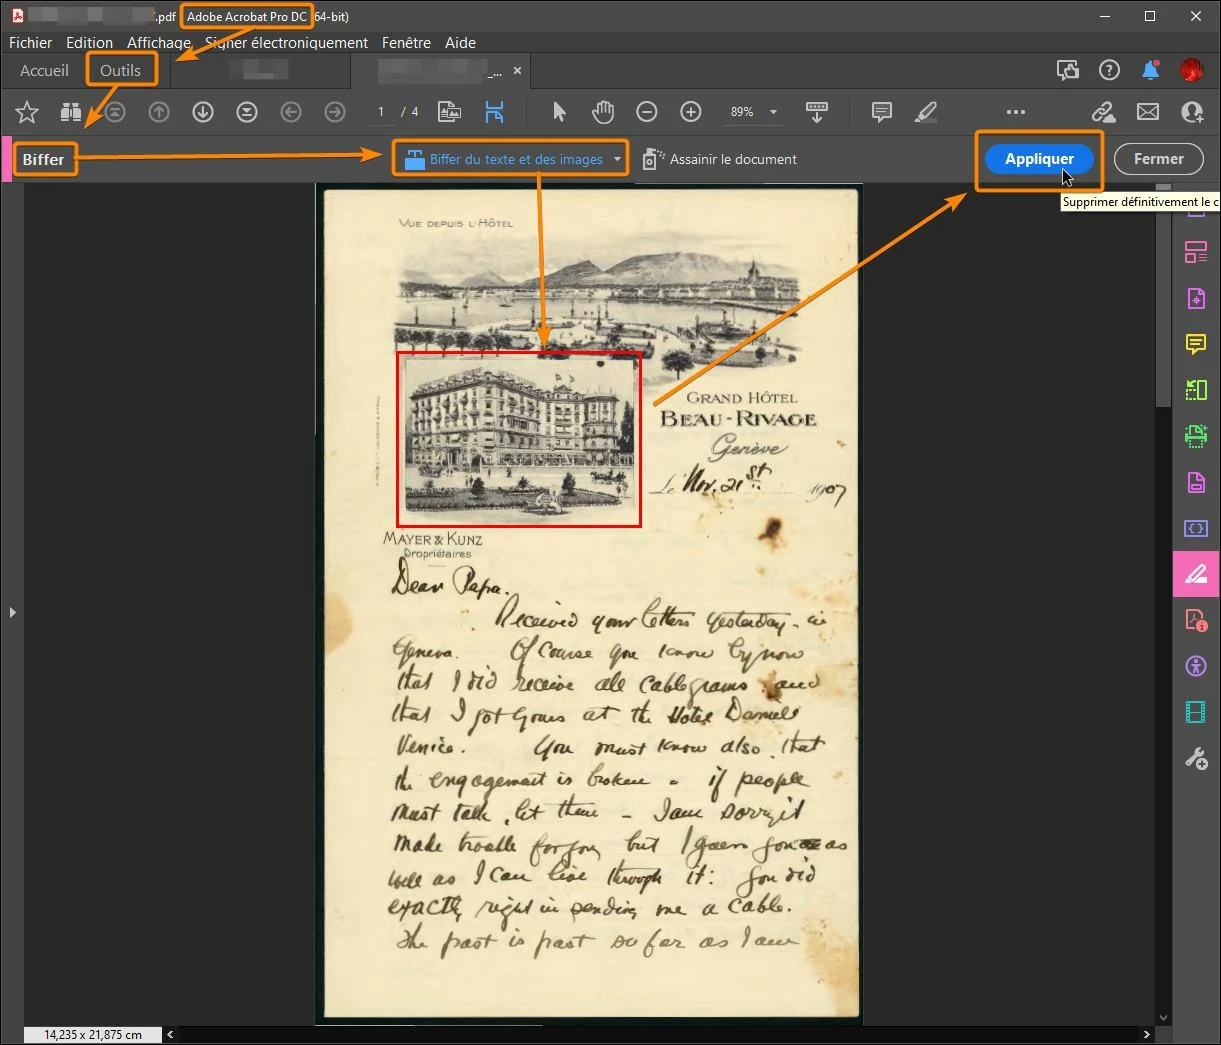Jump to last page icon
The height and width of the screenshot is (1045, 1221).
[x=247, y=112]
